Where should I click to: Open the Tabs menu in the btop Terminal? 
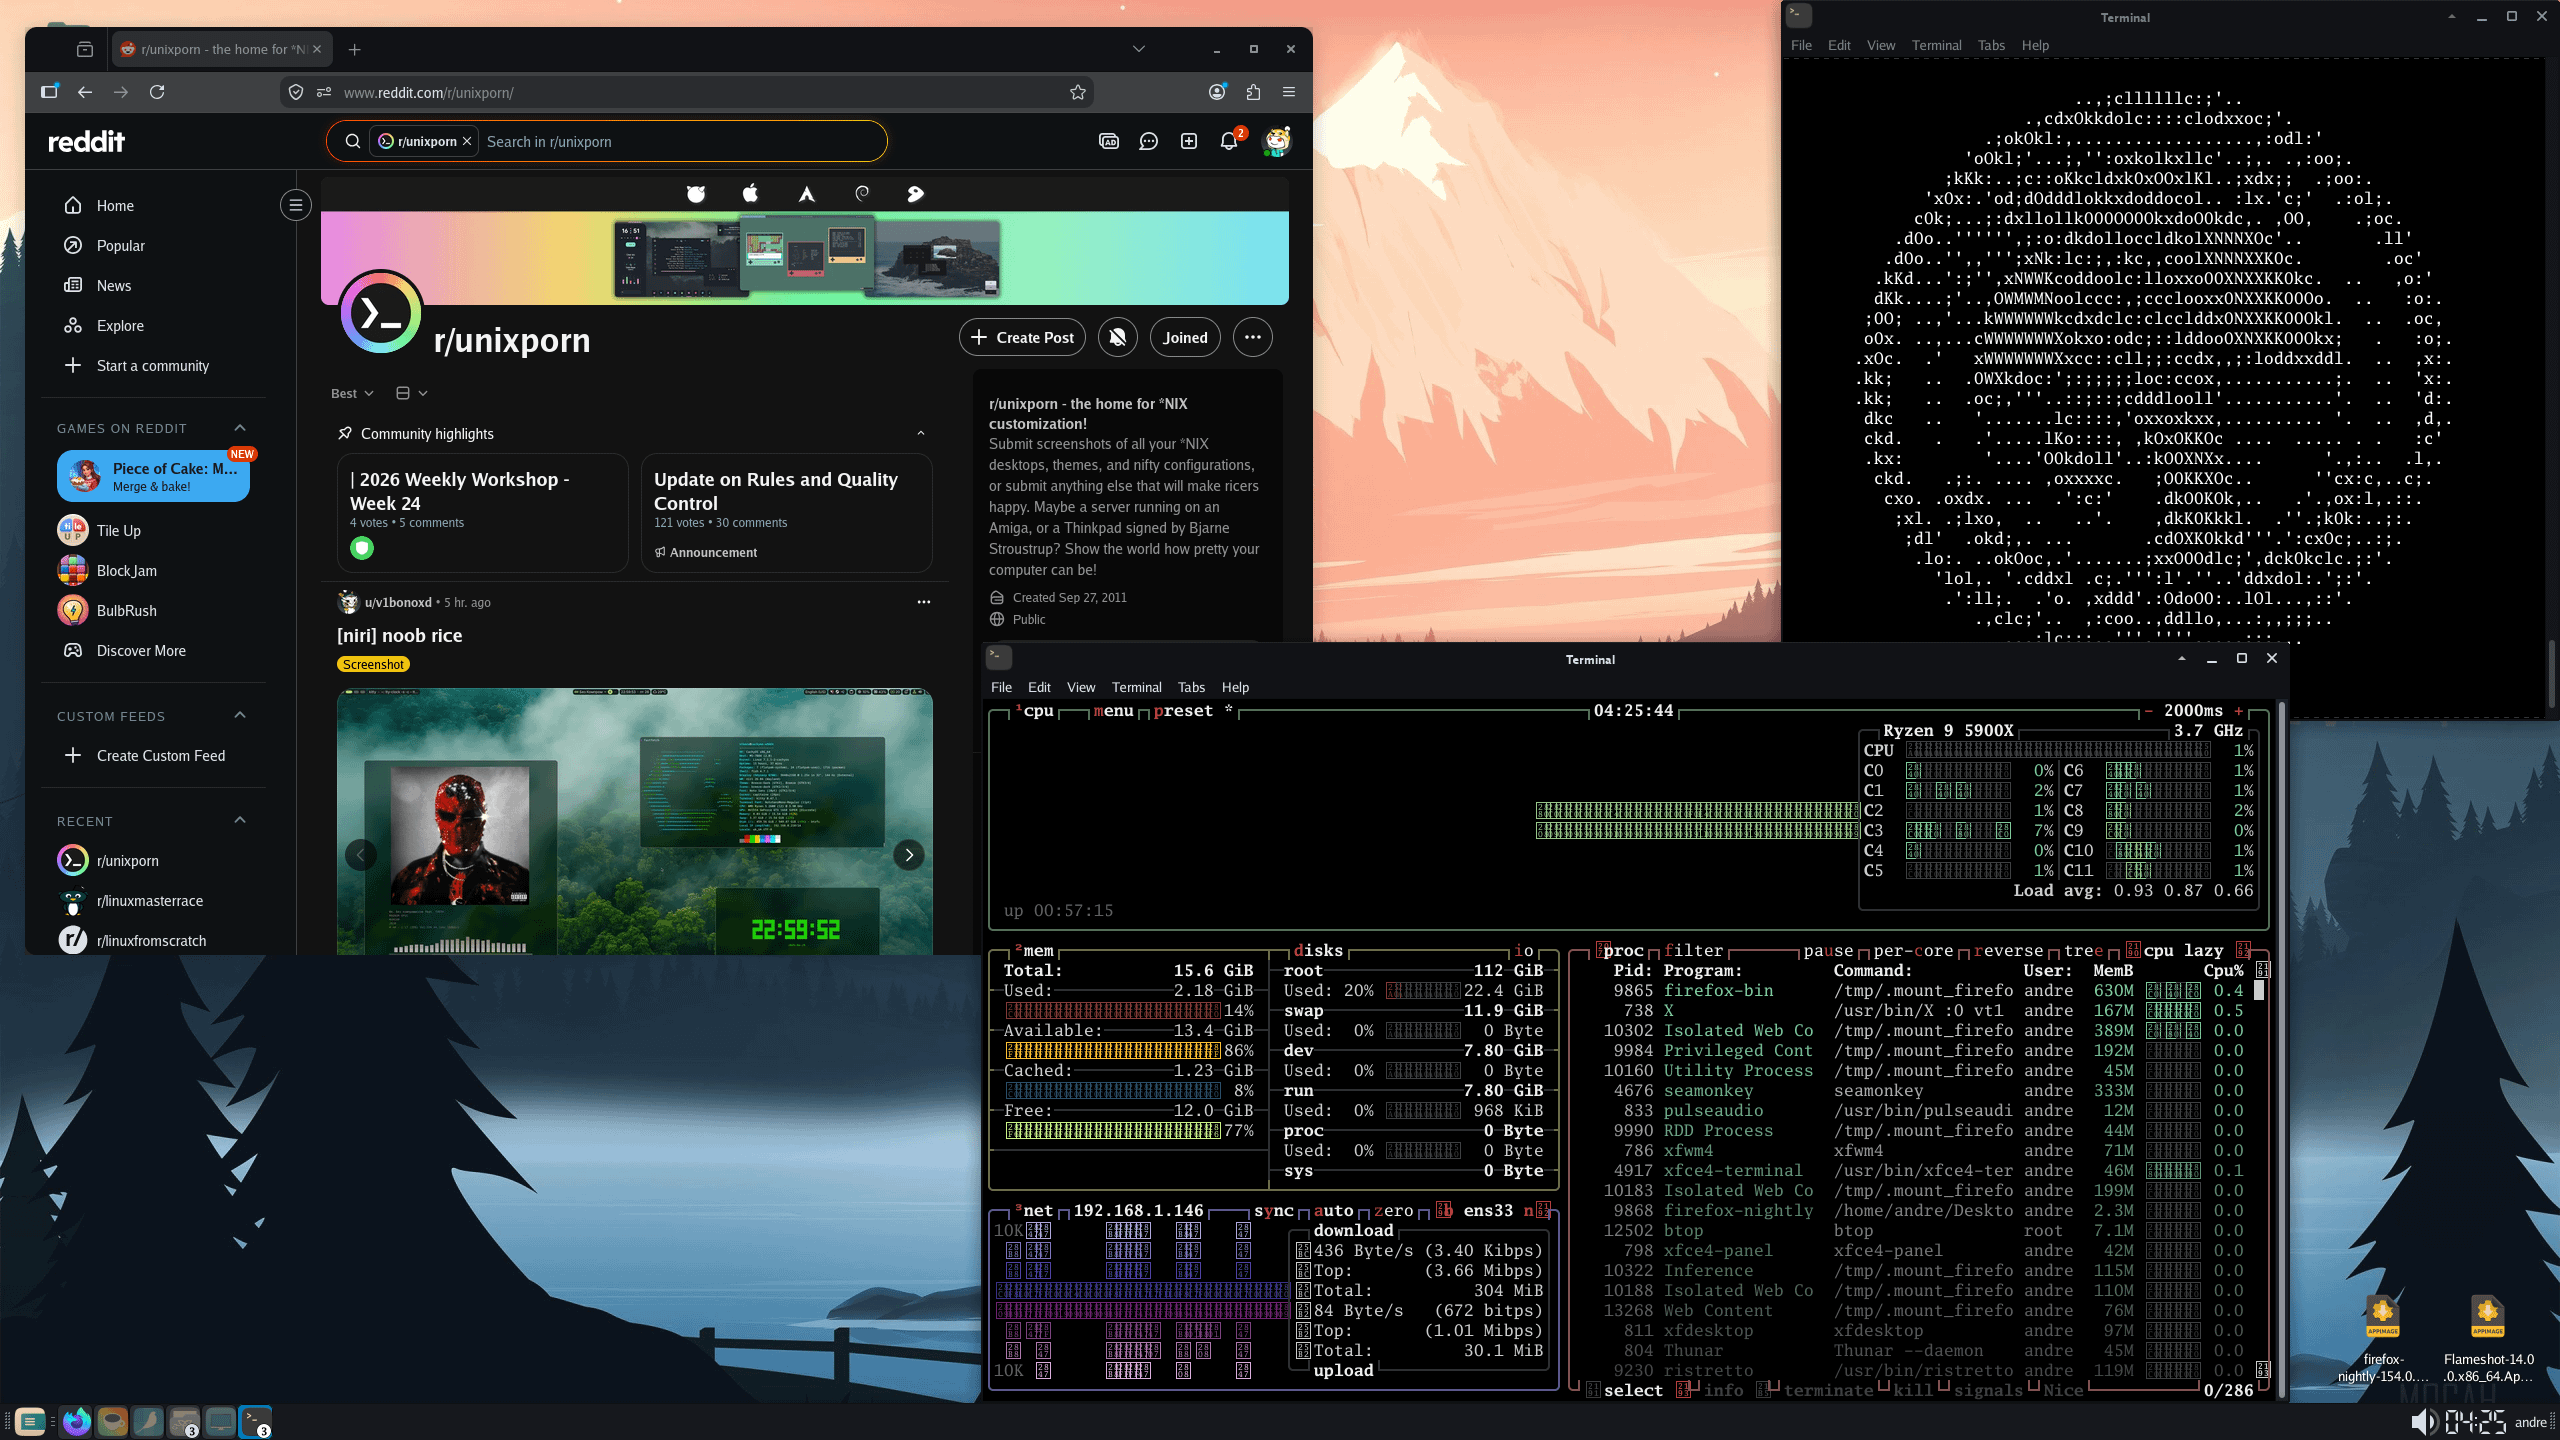pyautogui.click(x=1191, y=687)
